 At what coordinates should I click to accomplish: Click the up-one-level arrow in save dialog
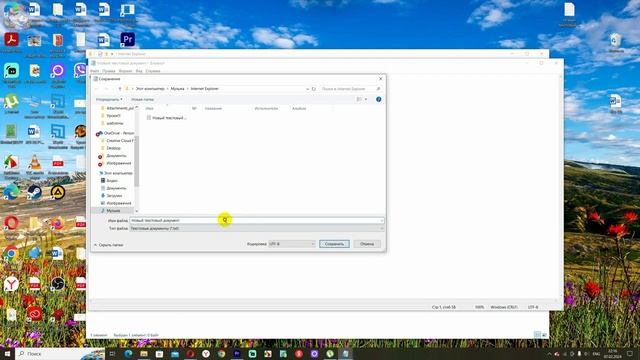120,89
